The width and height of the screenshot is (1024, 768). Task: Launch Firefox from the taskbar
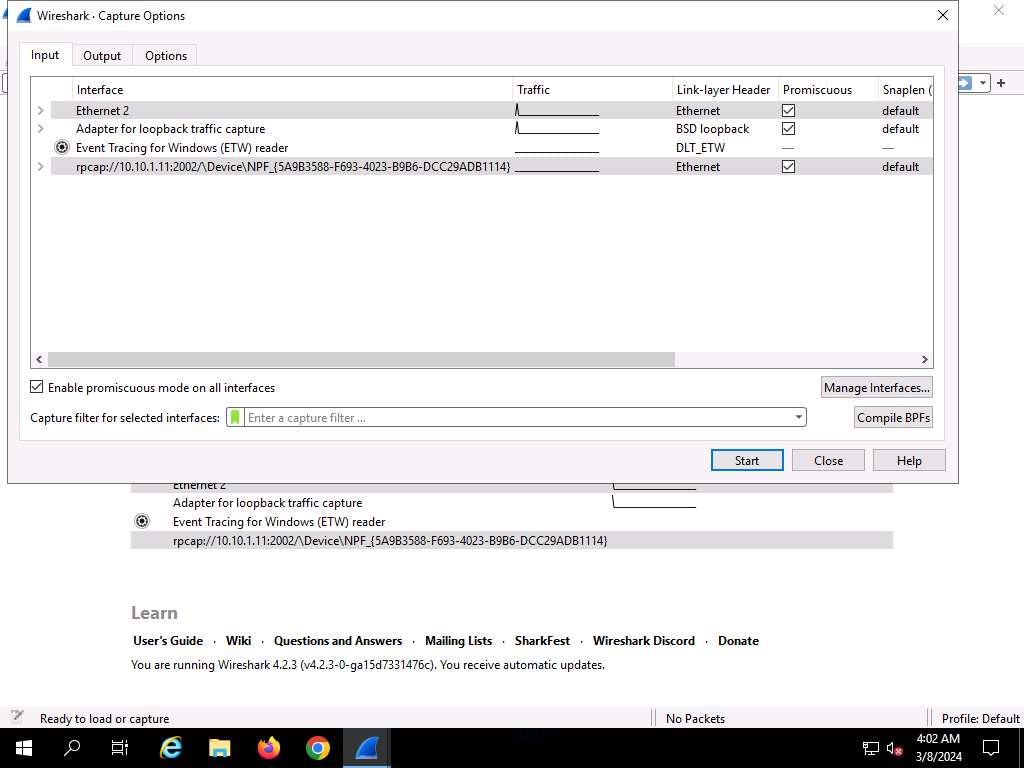pos(269,747)
